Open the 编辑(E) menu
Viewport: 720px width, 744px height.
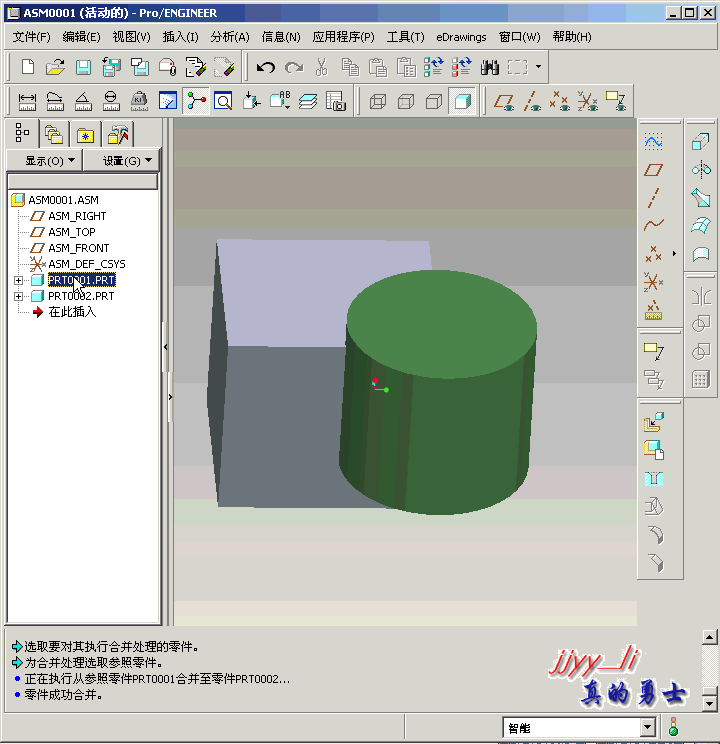82,37
